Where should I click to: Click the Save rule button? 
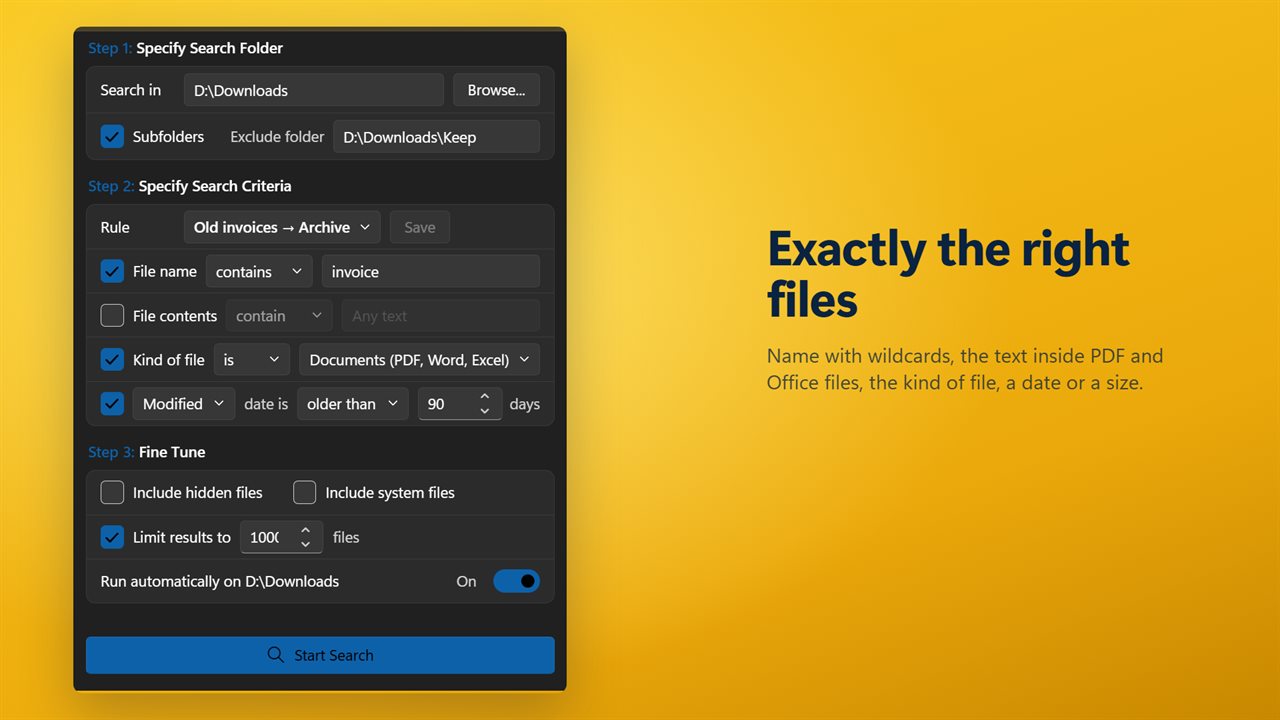point(420,227)
